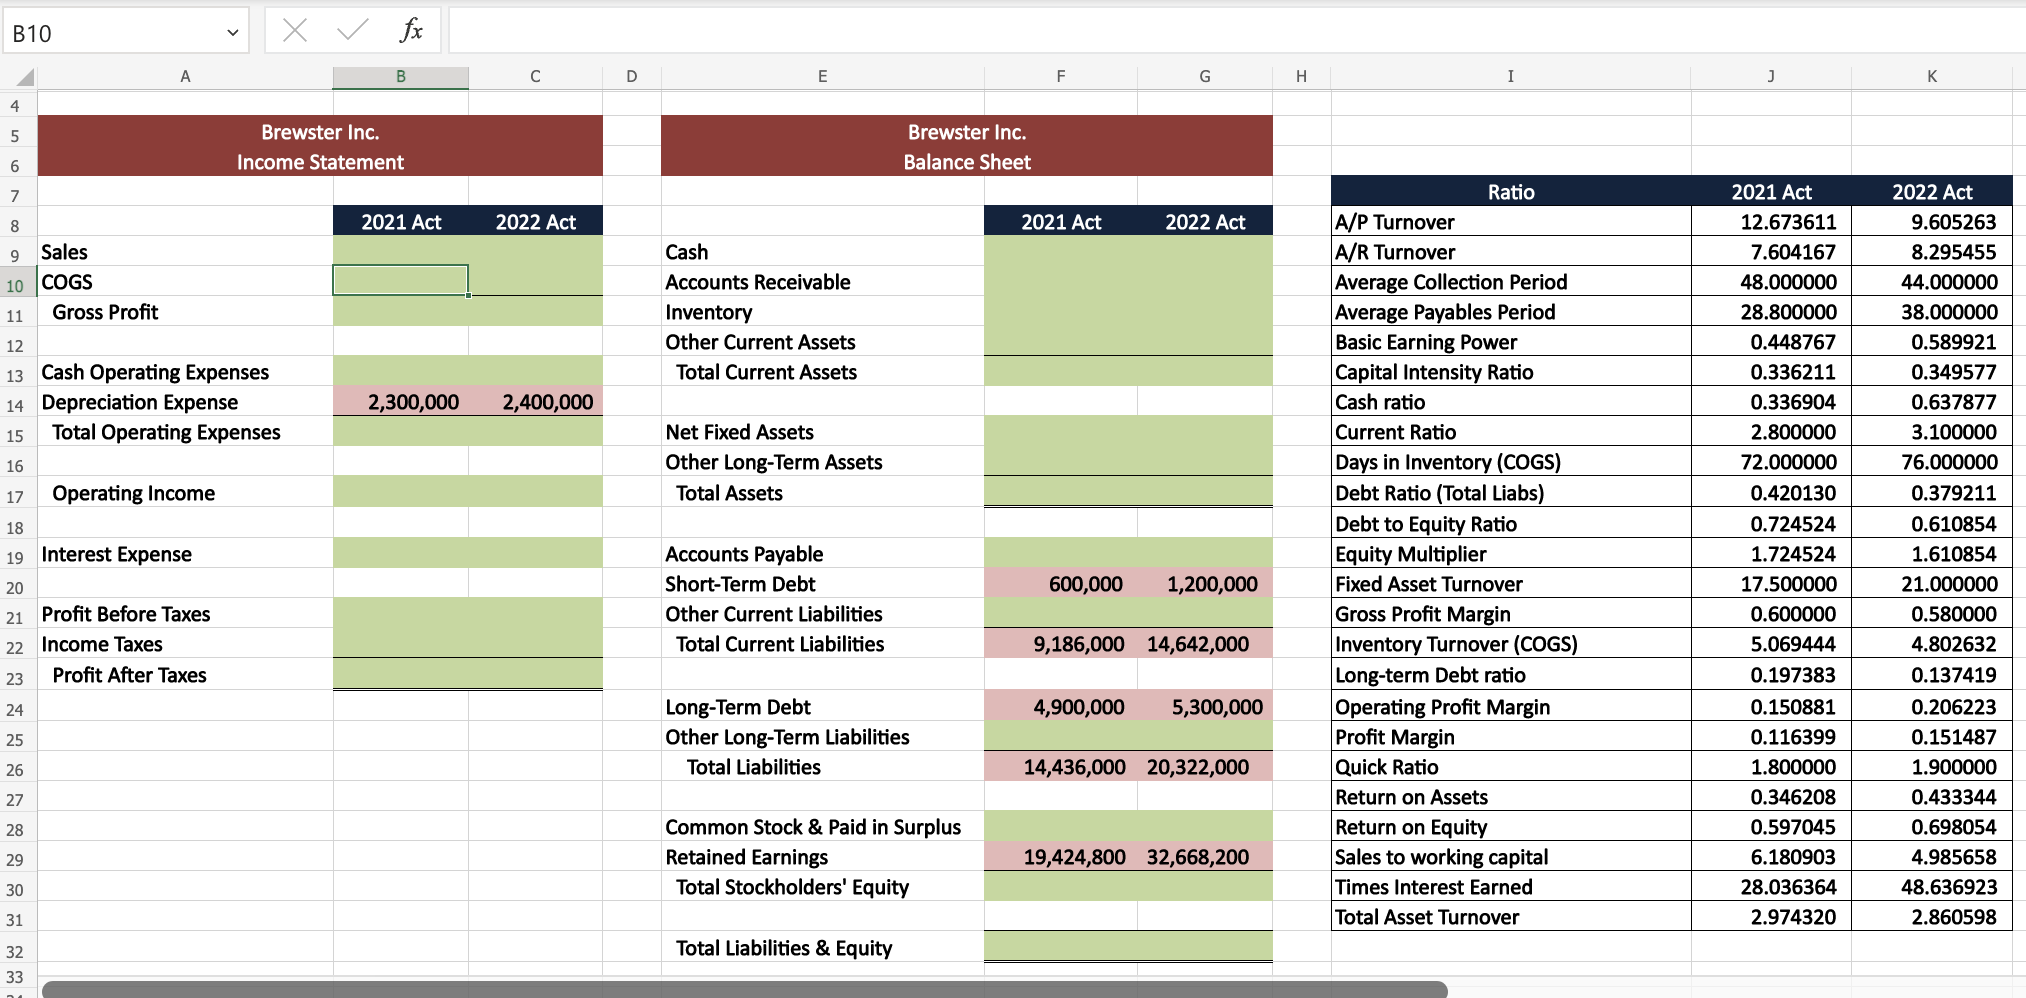Select column K header
This screenshot has width=2026, height=998.
1931,77
